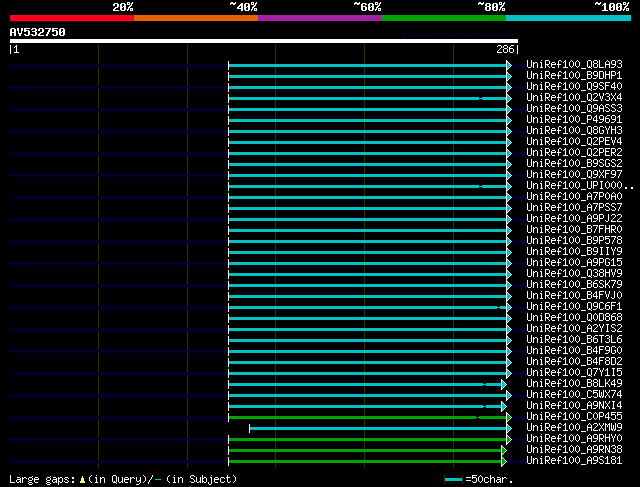Select the UniRef100_Q2PER2 label
This screenshot has height=487, width=640.
pyautogui.click(x=574, y=153)
